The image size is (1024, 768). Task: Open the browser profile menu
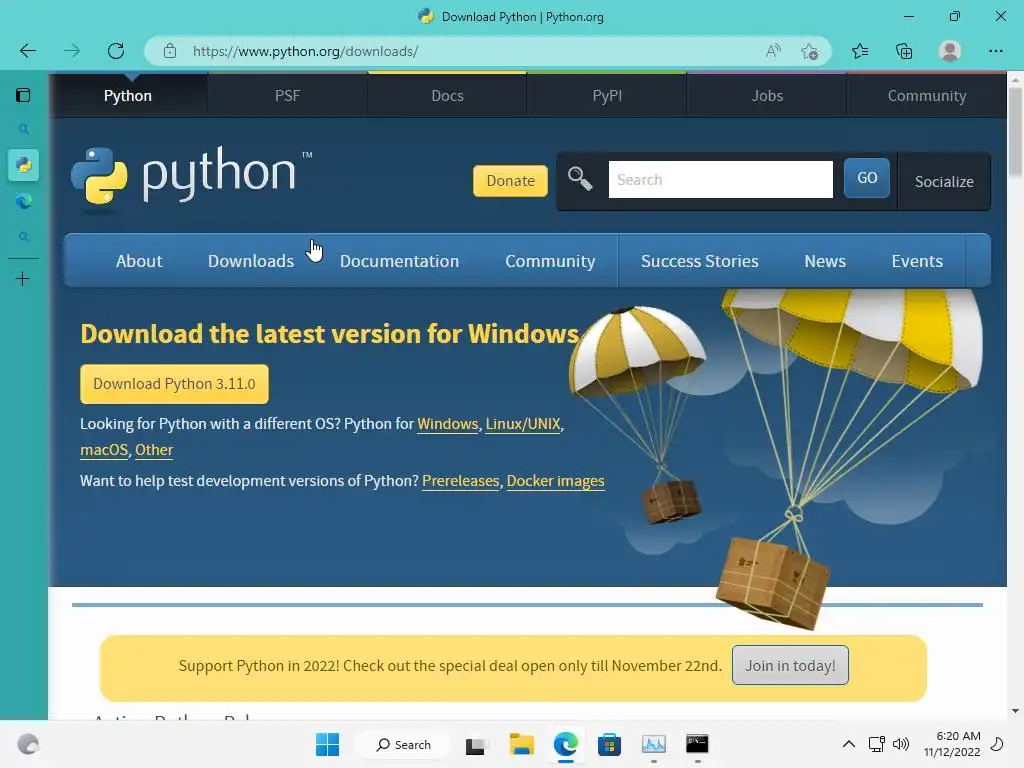[950, 51]
